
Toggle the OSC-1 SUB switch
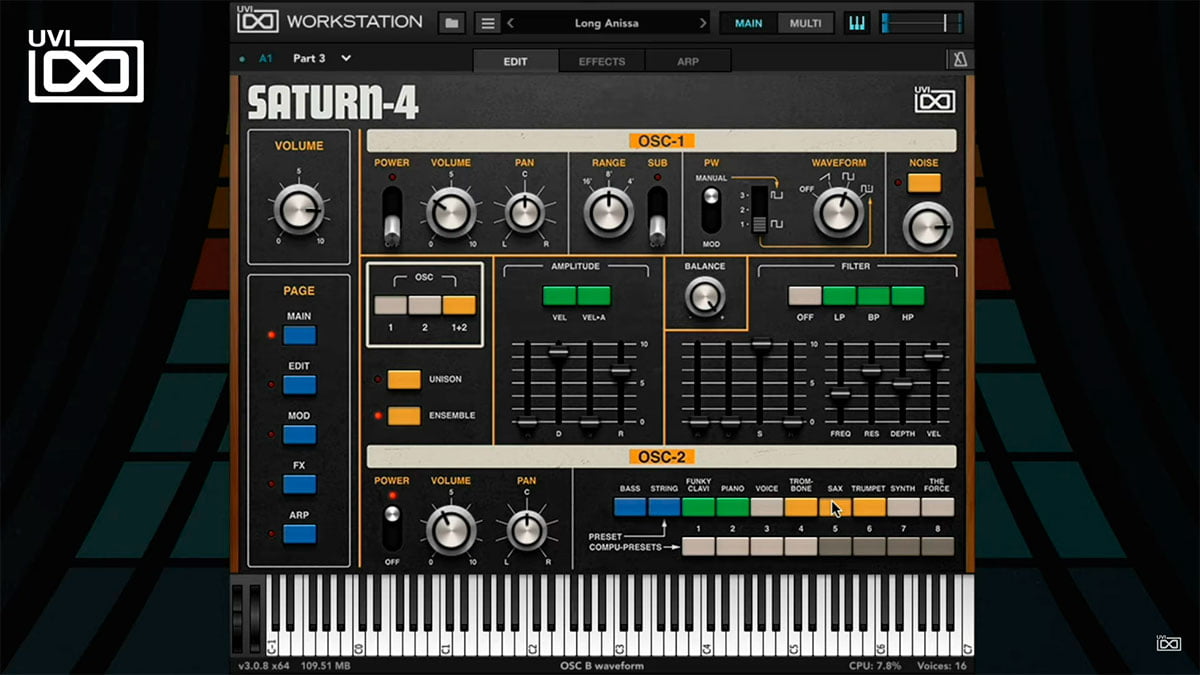657,214
